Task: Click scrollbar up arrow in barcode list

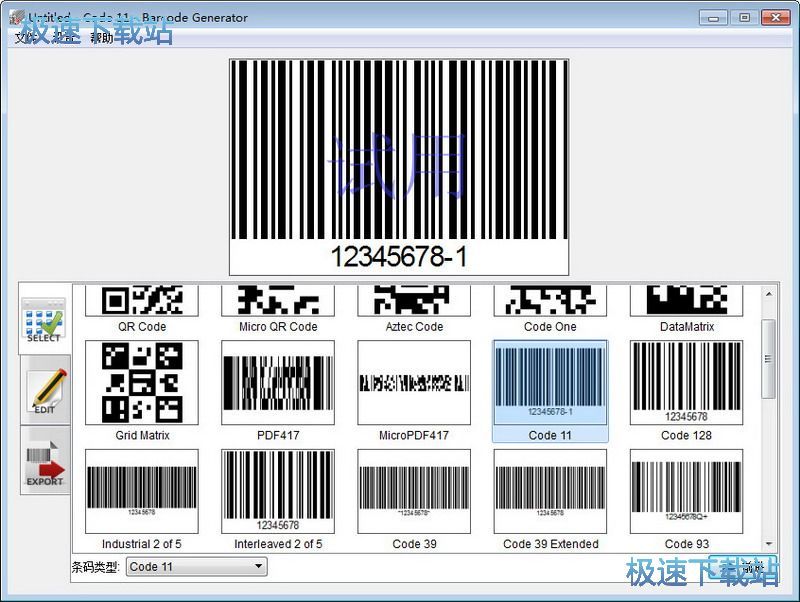Action: coord(768,293)
